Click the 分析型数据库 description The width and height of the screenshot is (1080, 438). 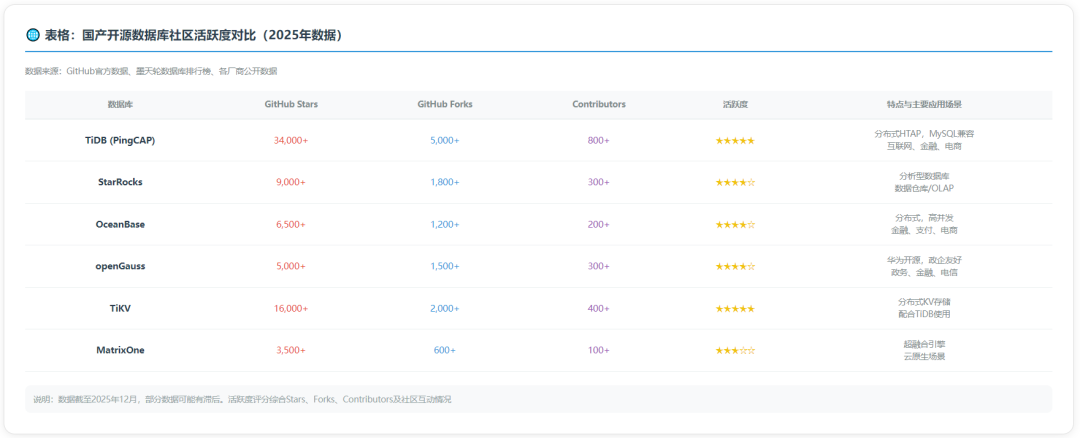click(x=924, y=176)
